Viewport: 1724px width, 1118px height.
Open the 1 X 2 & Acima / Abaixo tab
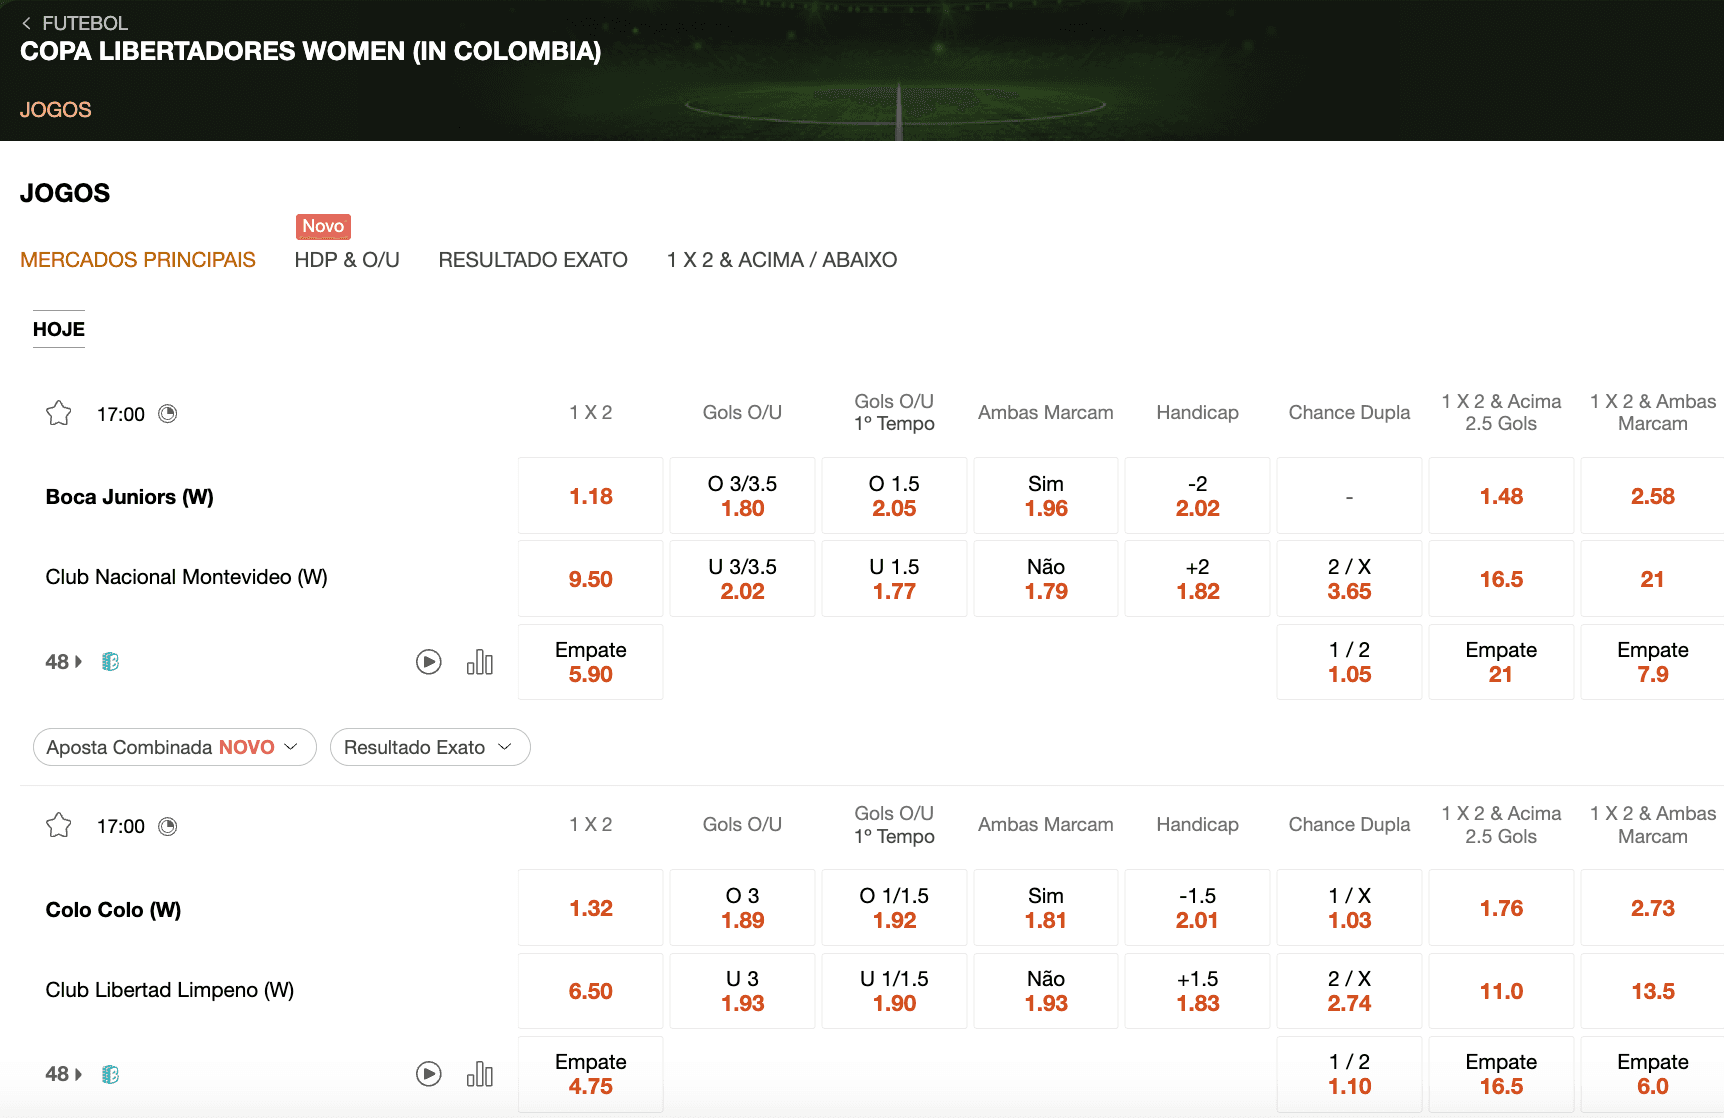(782, 260)
